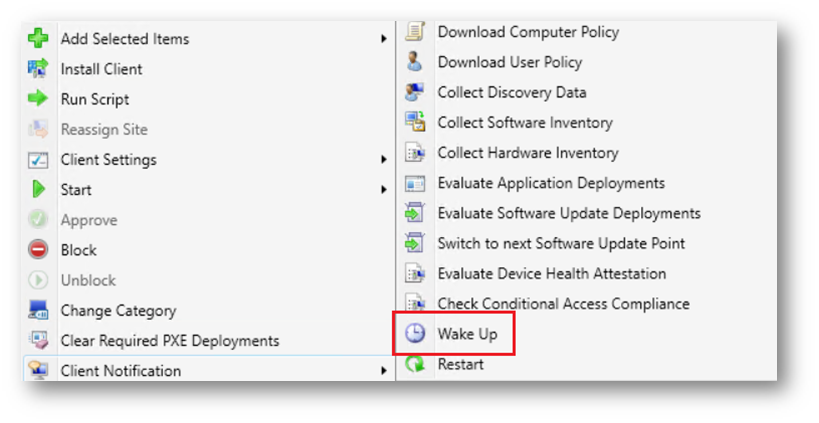Screen dimensions: 819x423
Task: Choose Check Conditional Access Compliance
Action: coord(564,303)
